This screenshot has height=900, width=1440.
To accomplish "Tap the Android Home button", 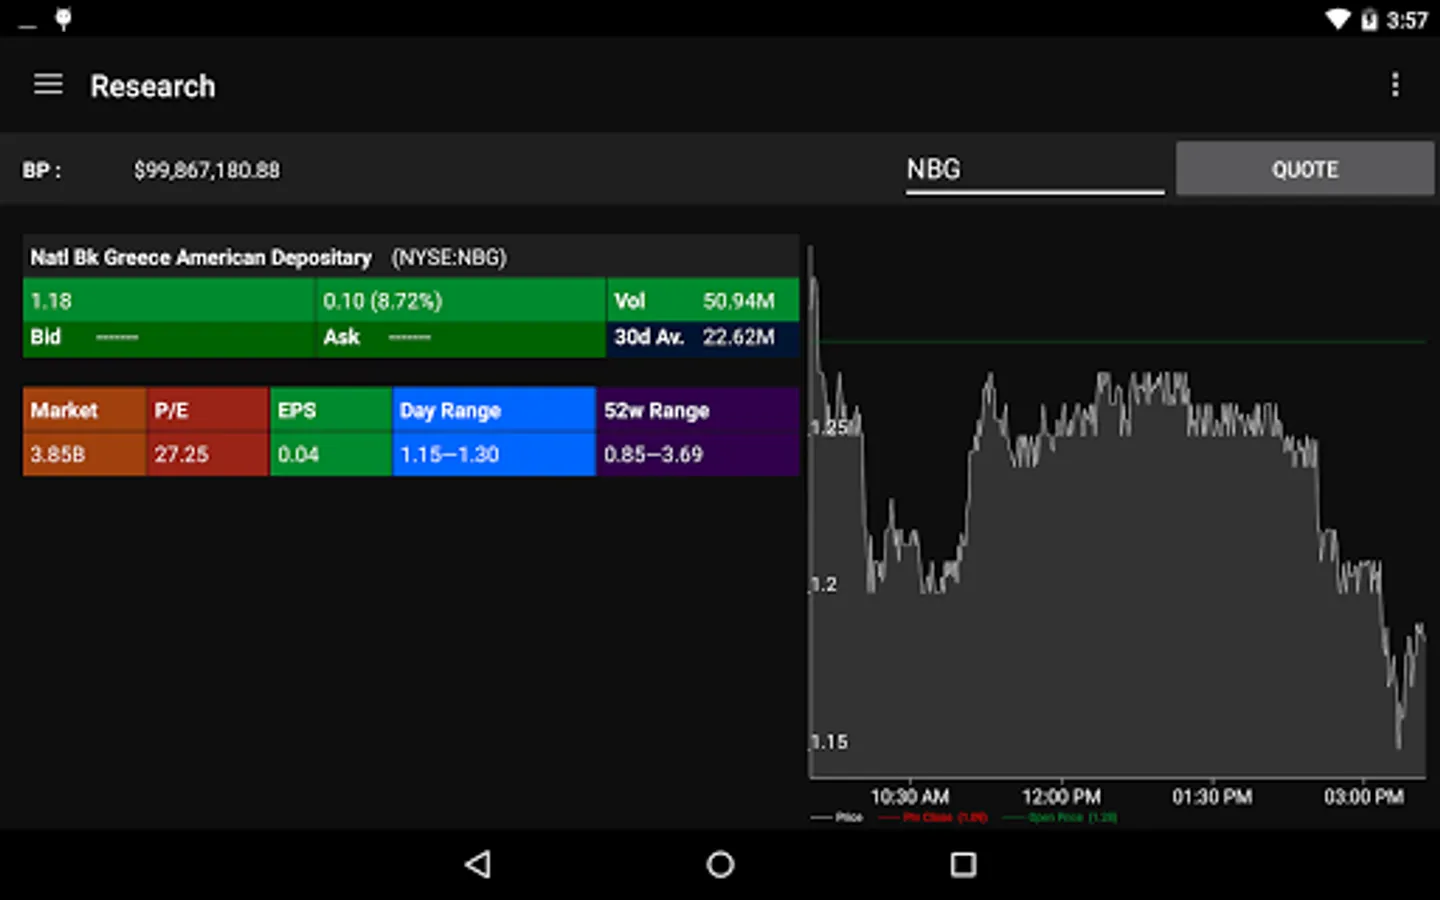I will (x=720, y=864).
